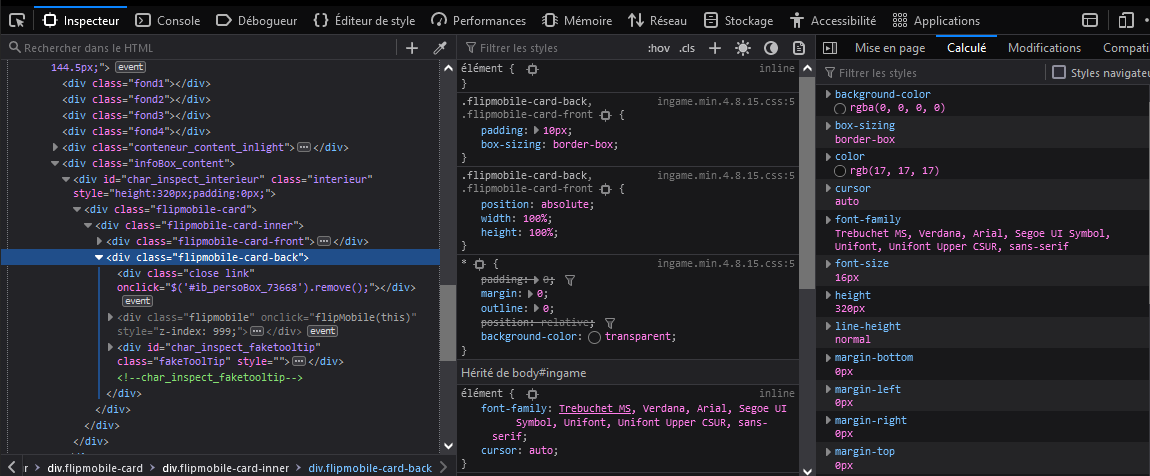Click the eyedropper color picker icon
Viewport: 1150px width, 476px height.
(x=439, y=48)
